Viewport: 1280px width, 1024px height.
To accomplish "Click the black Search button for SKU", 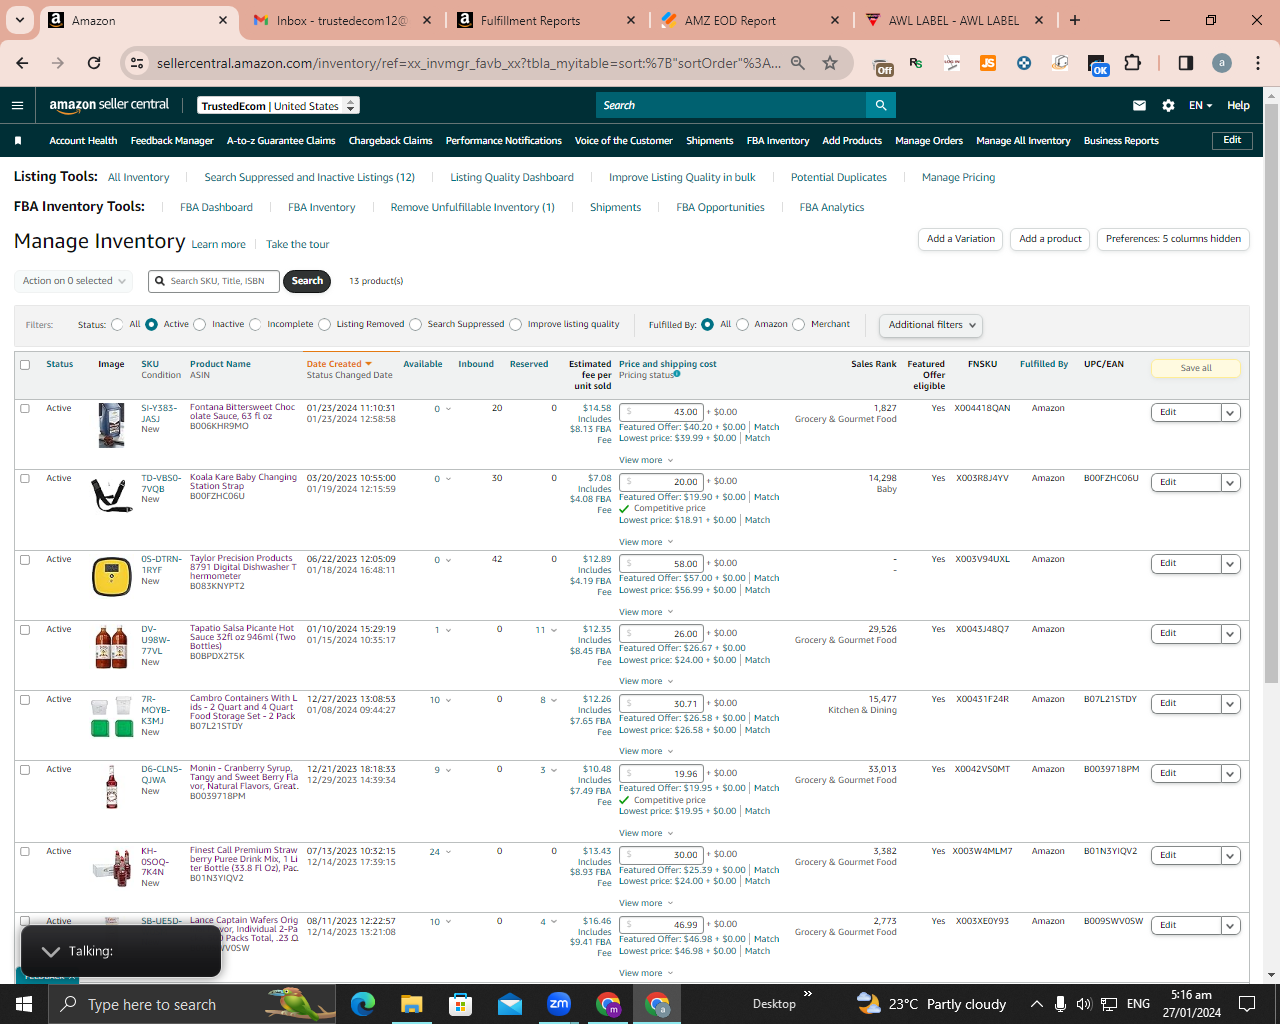I will coord(307,281).
